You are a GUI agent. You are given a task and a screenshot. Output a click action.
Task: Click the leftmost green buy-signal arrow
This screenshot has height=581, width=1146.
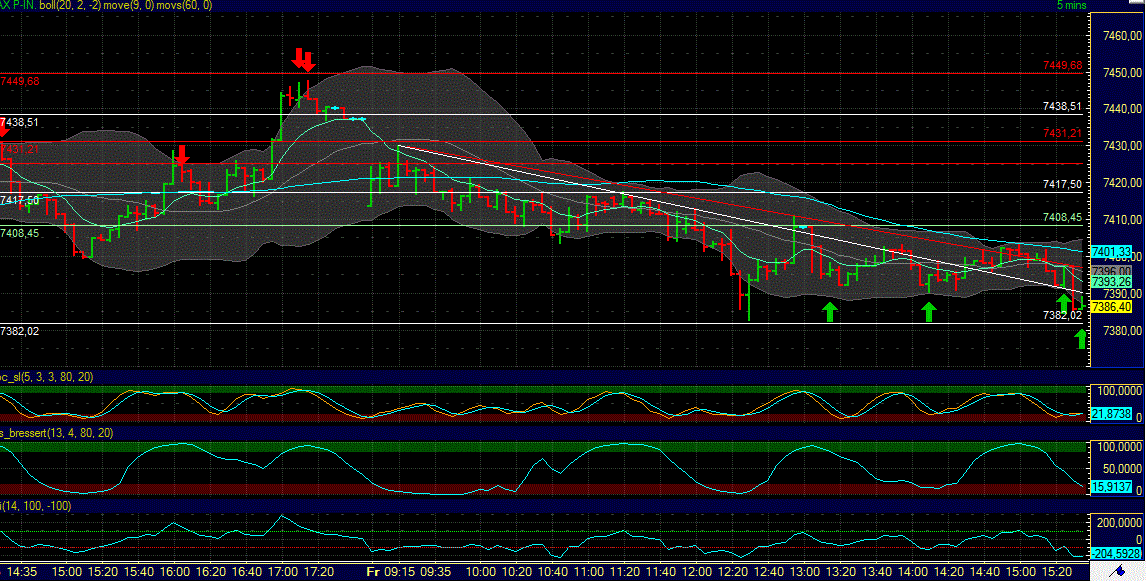[829, 312]
